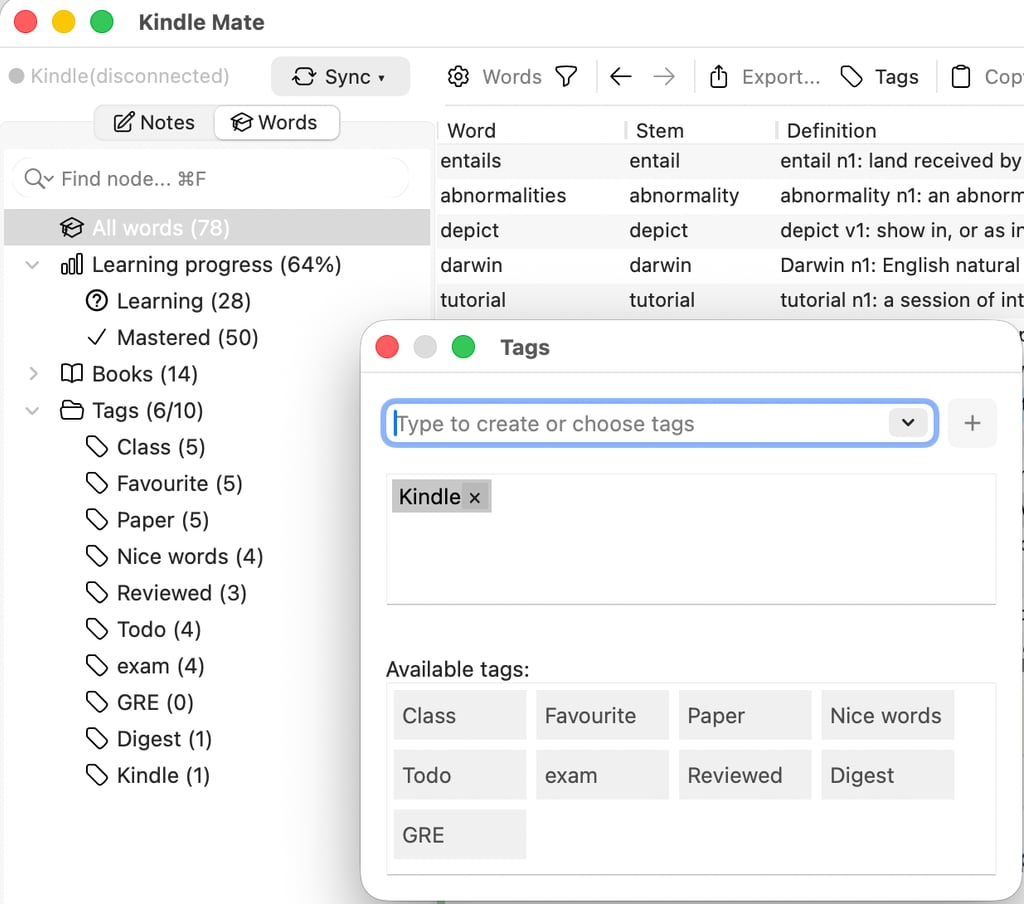The width and height of the screenshot is (1024, 904).
Task: Focus the Find node search field
Action: tap(220, 179)
